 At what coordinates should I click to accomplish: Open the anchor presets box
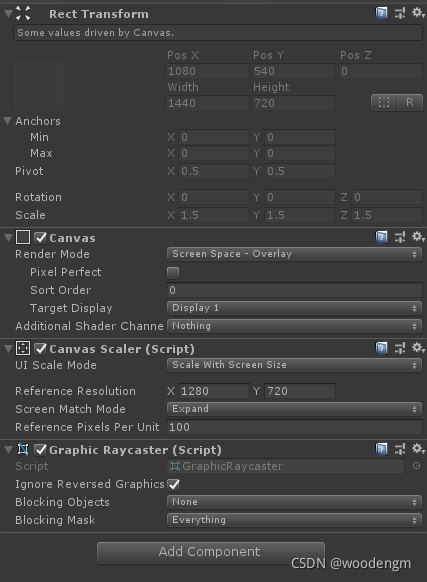pyautogui.click(x=39, y=86)
